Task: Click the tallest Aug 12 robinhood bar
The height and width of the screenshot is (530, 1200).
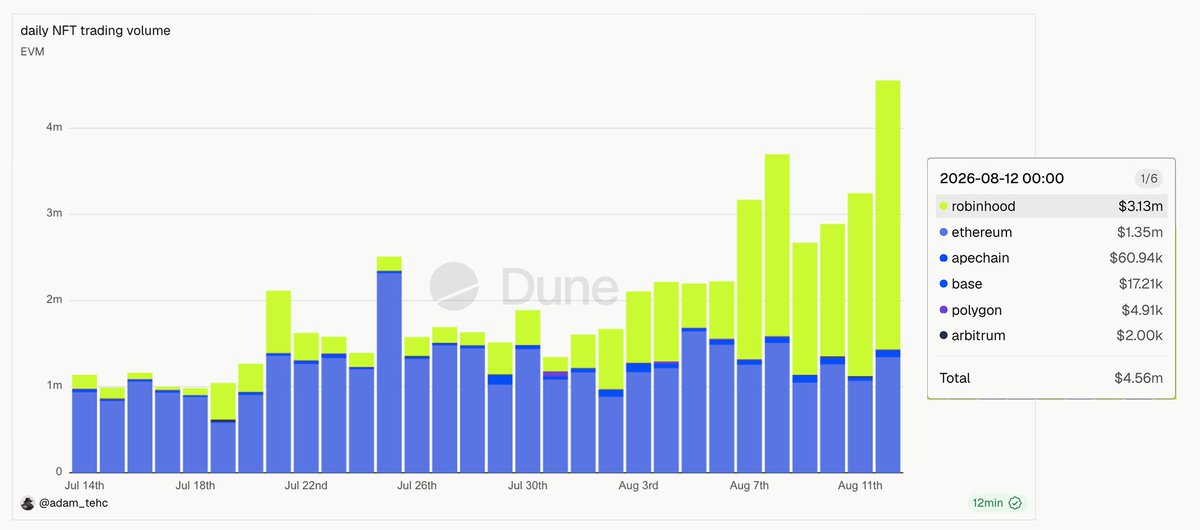Action: pos(888,215)
